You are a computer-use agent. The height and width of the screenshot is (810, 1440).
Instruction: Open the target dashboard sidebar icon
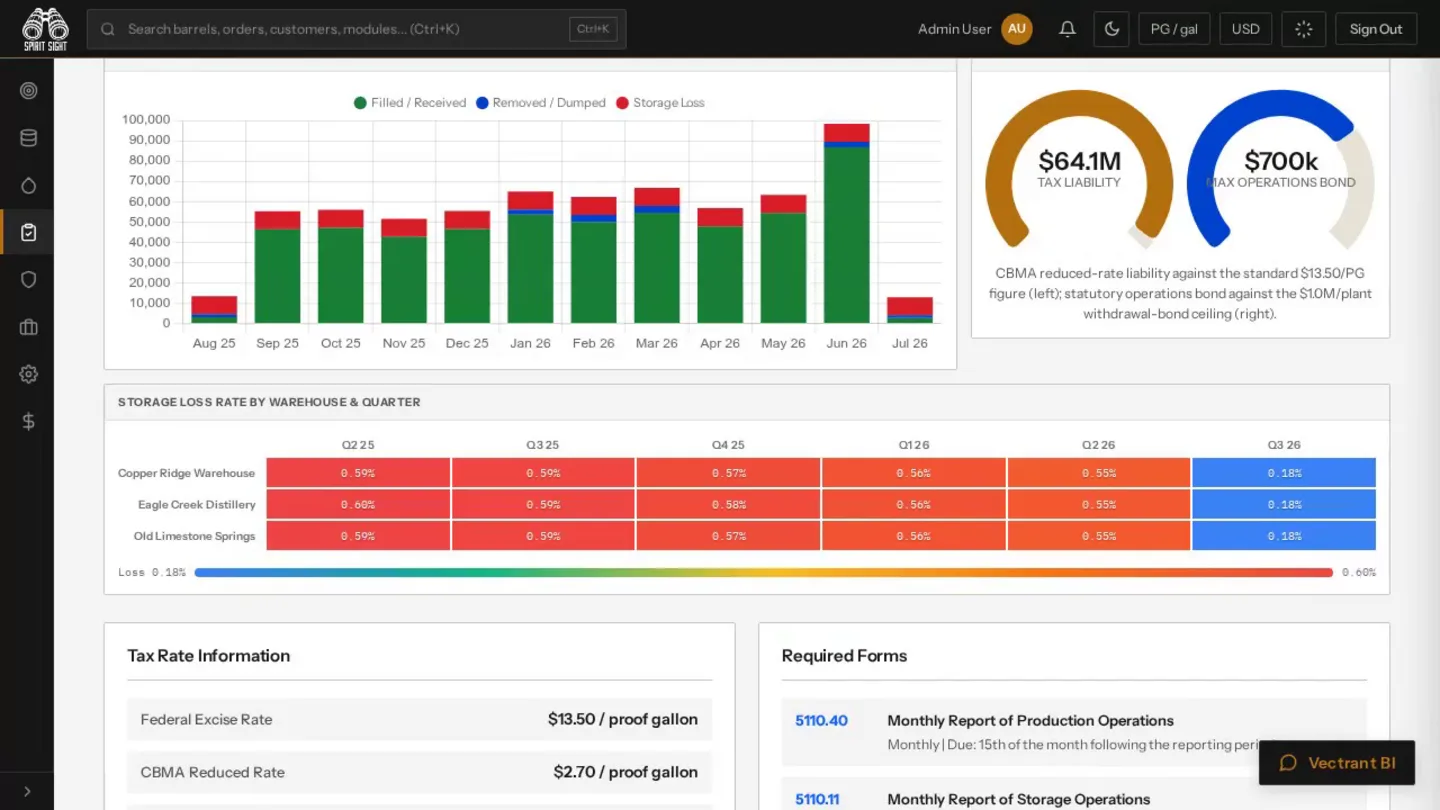pyautogui.click(x=28, y=91)
